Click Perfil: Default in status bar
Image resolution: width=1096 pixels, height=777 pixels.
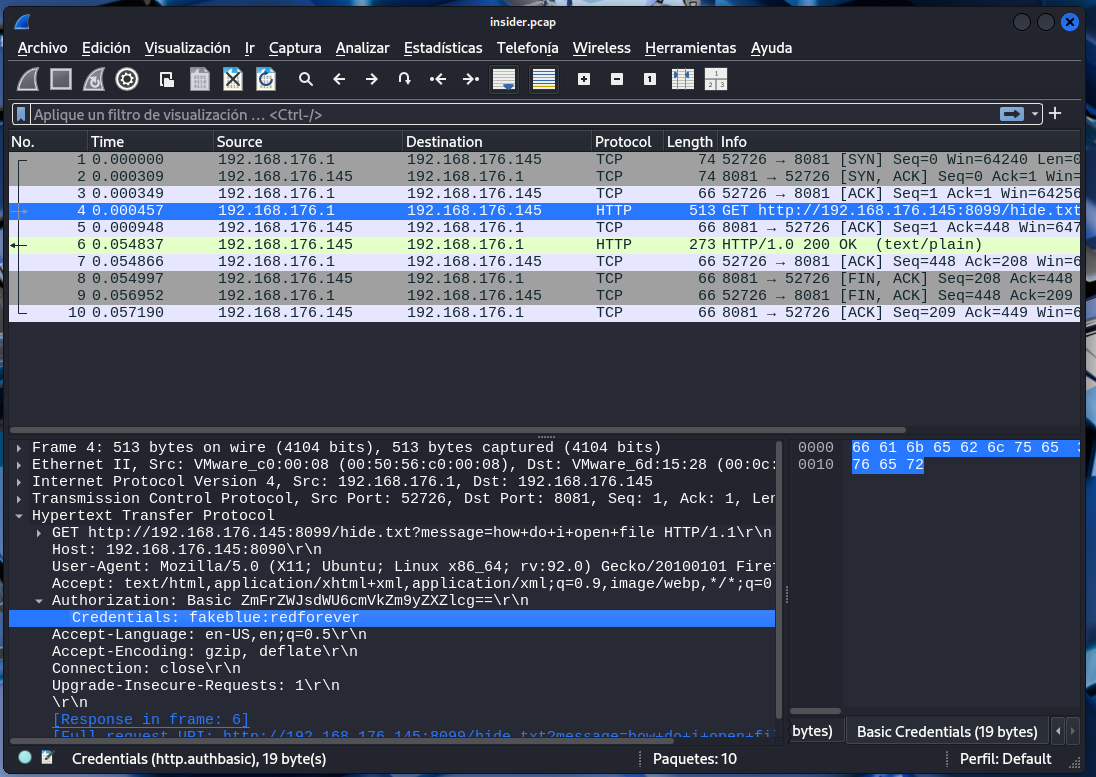coord(1005,759)
